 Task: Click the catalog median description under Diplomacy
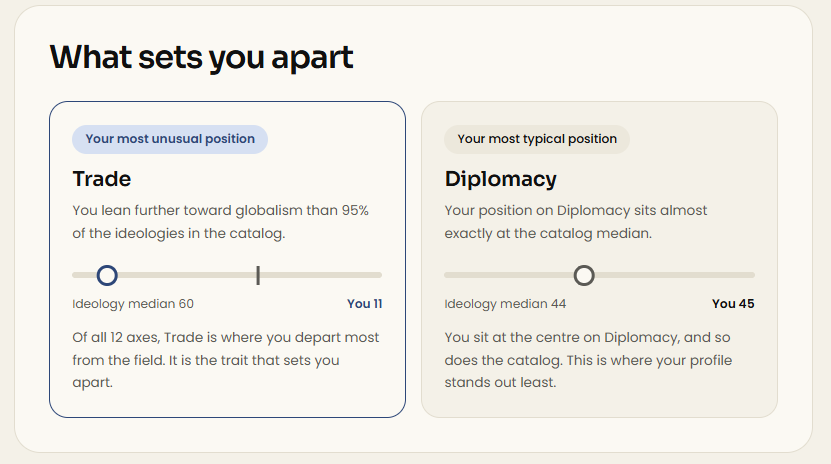[x=576, y=222]
